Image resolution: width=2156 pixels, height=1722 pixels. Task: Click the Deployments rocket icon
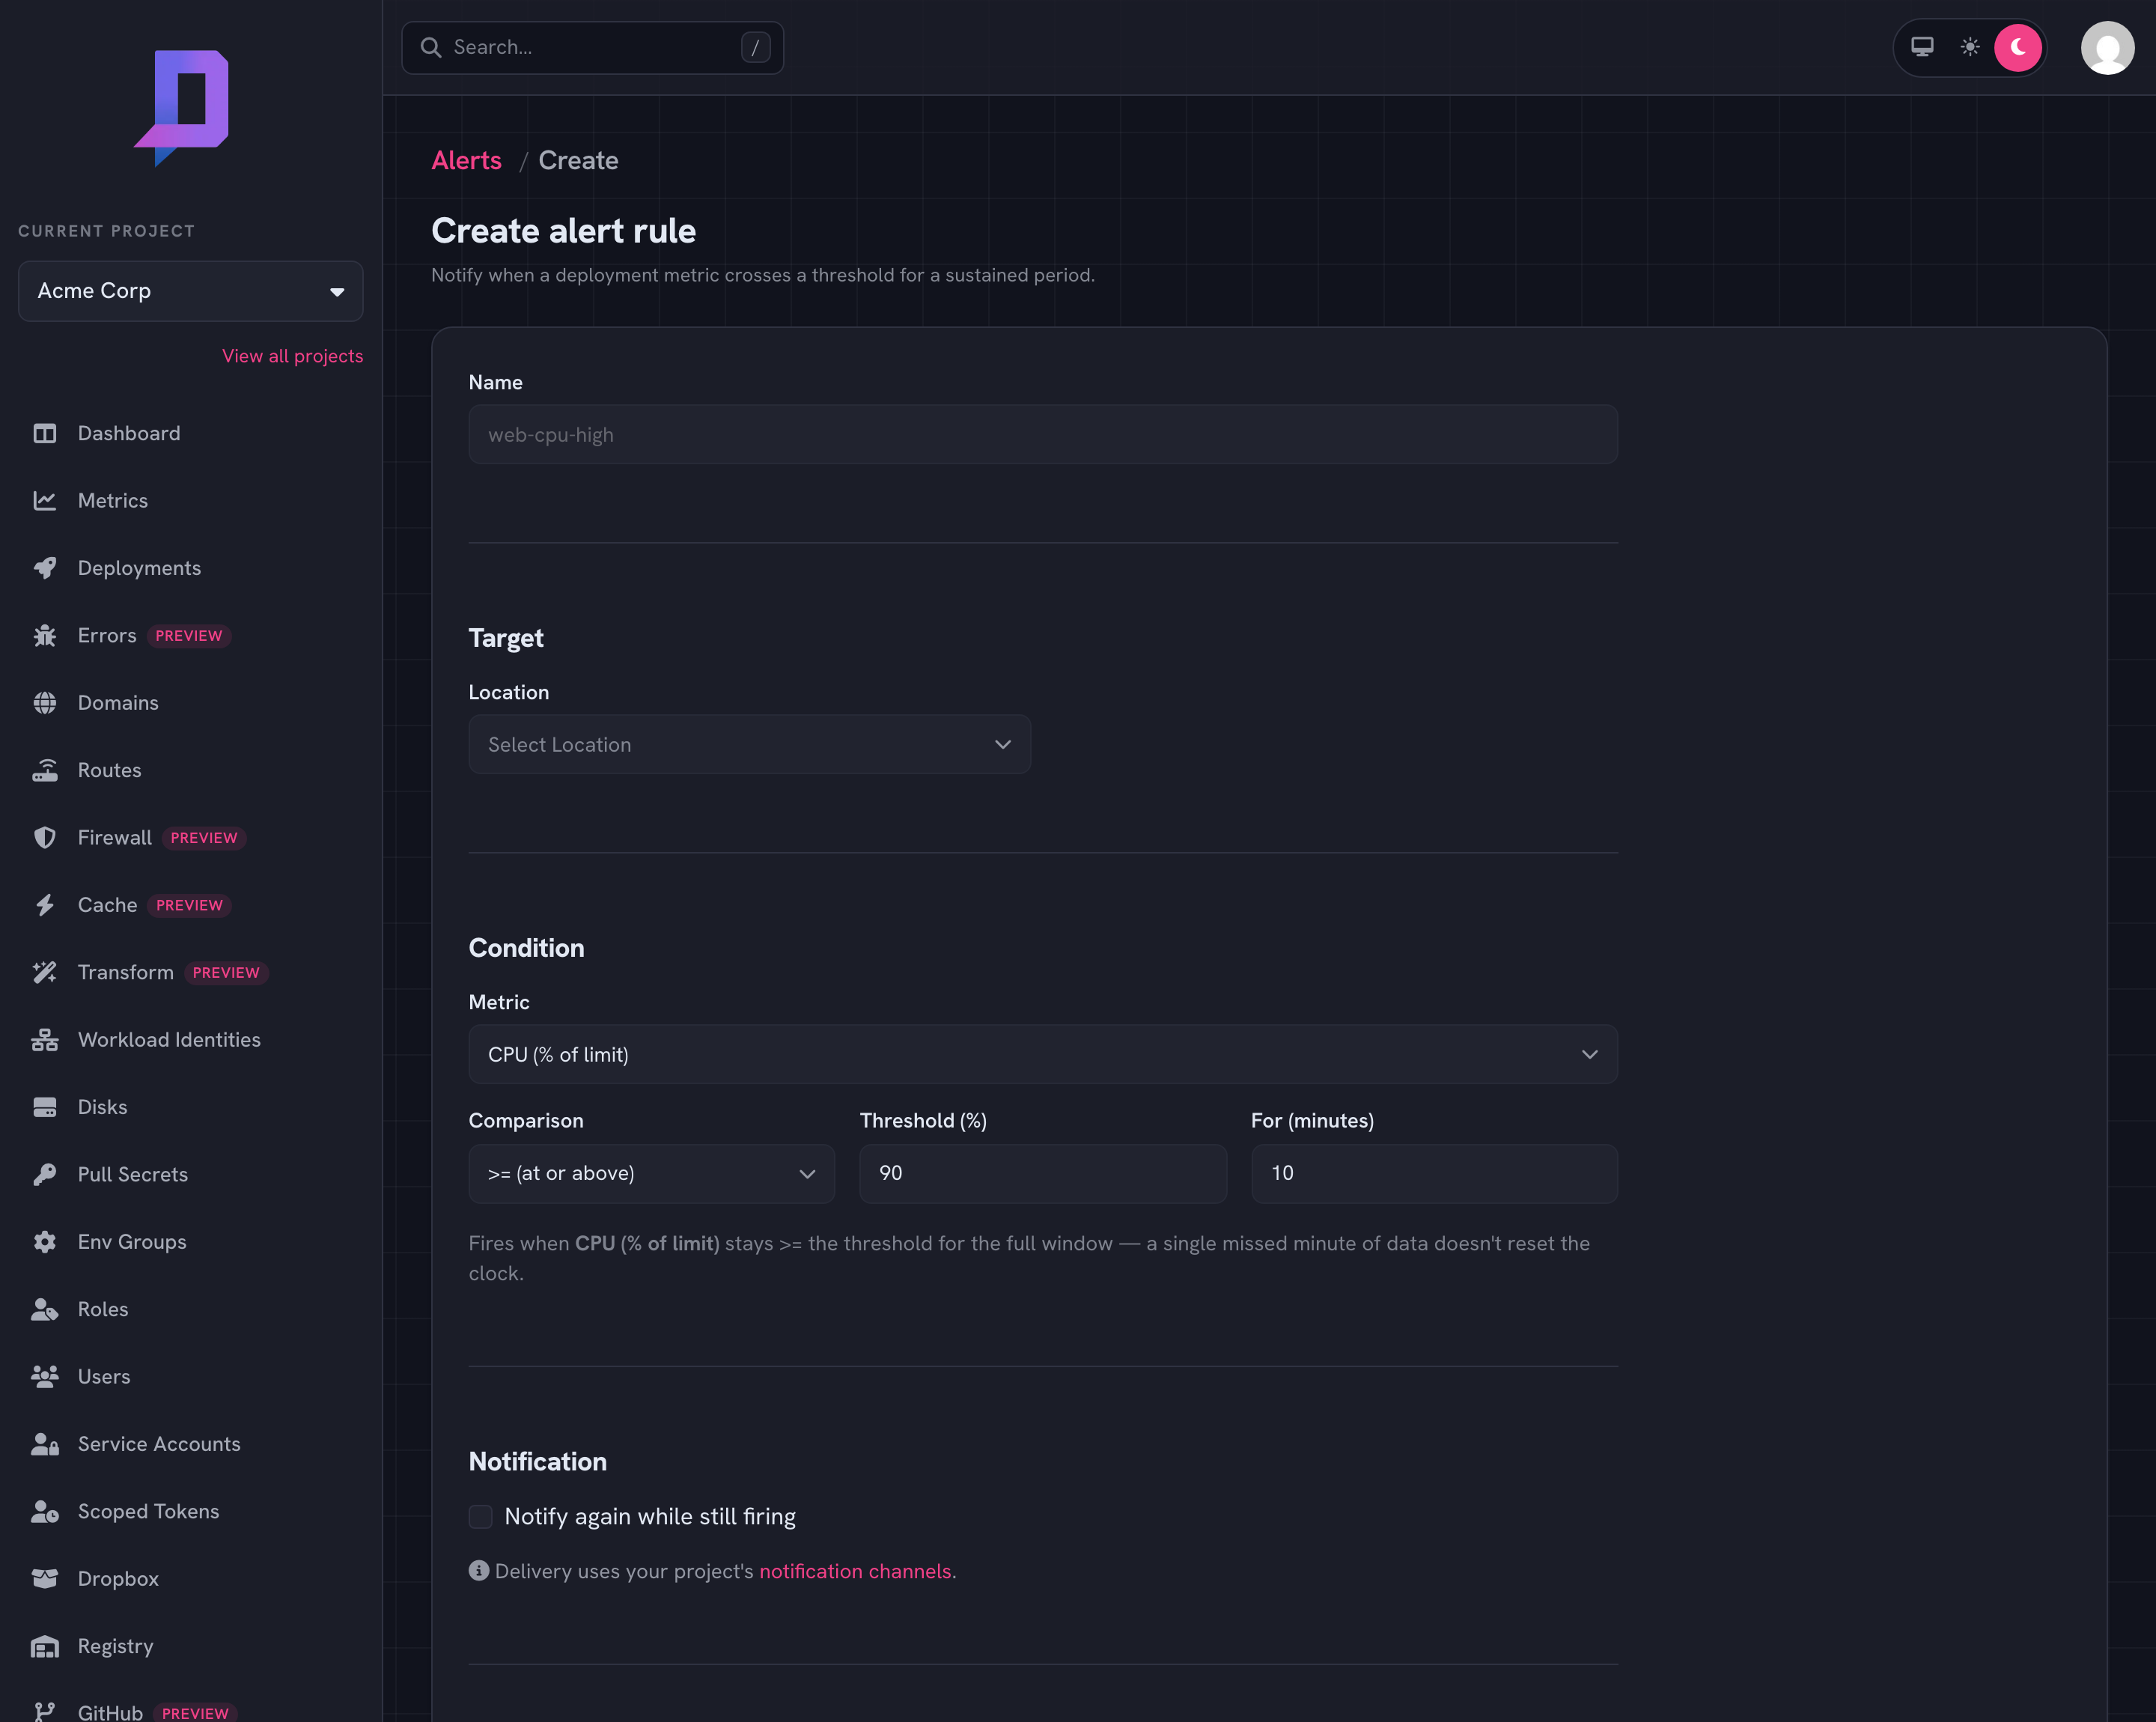point(45,568)
